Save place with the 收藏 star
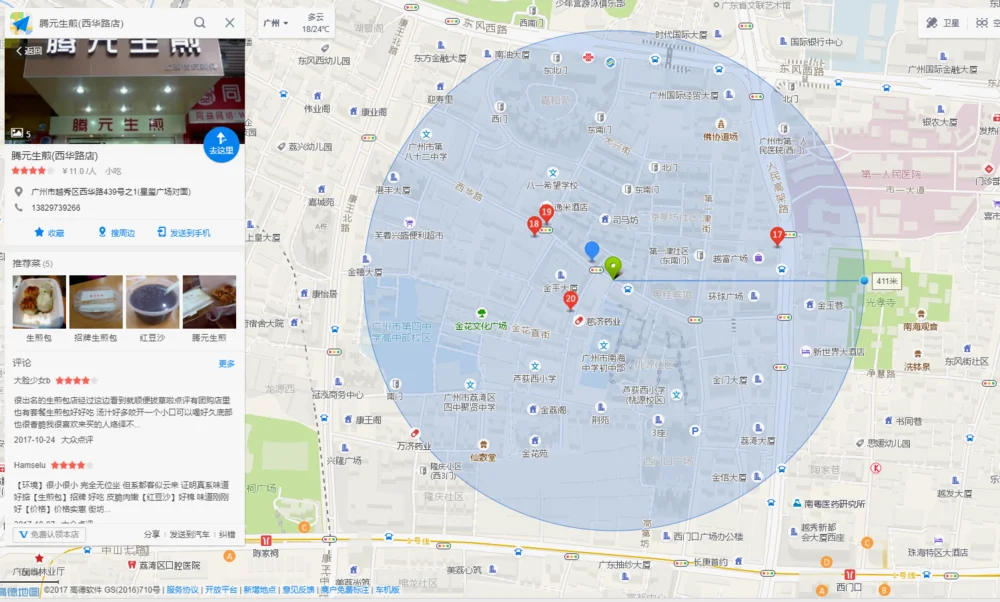This screenshot has width=1000, height=602. click(49, 233)
